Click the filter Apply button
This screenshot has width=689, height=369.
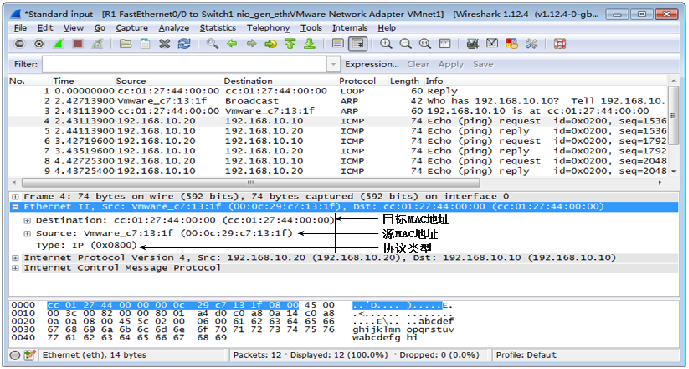(451, 64)
